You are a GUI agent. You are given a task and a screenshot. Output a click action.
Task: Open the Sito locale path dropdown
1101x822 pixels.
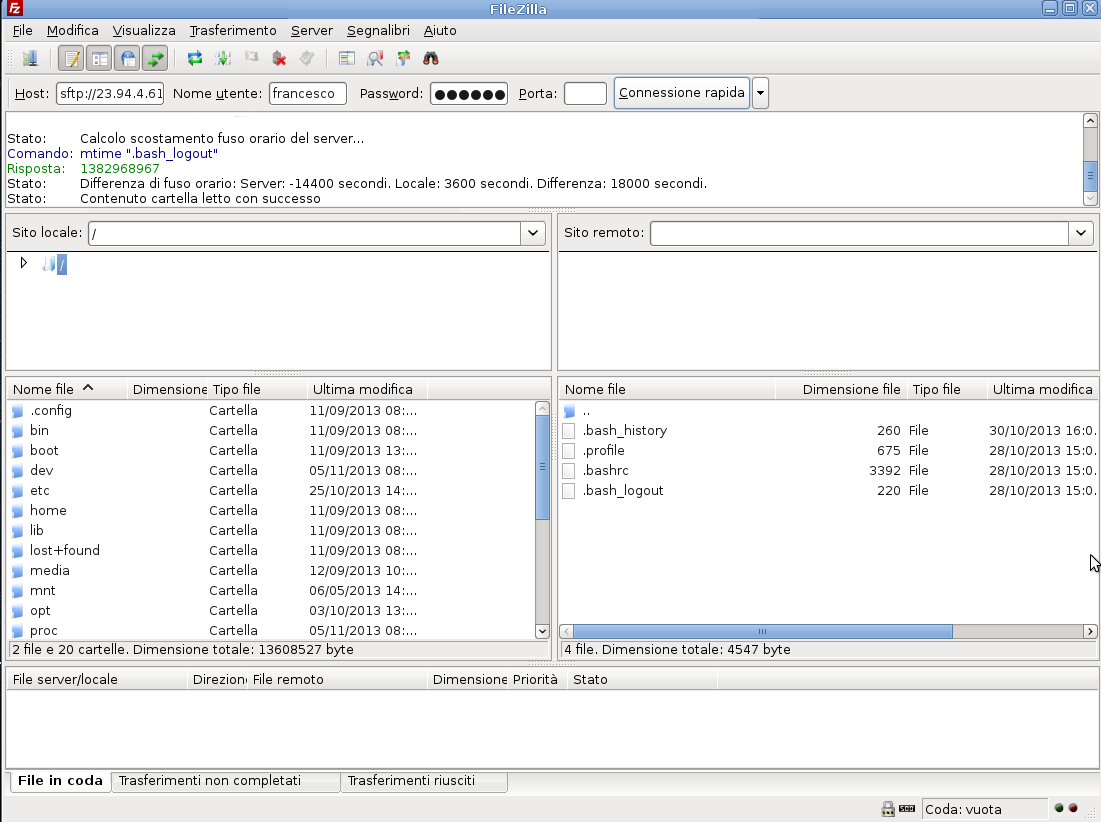533,233
